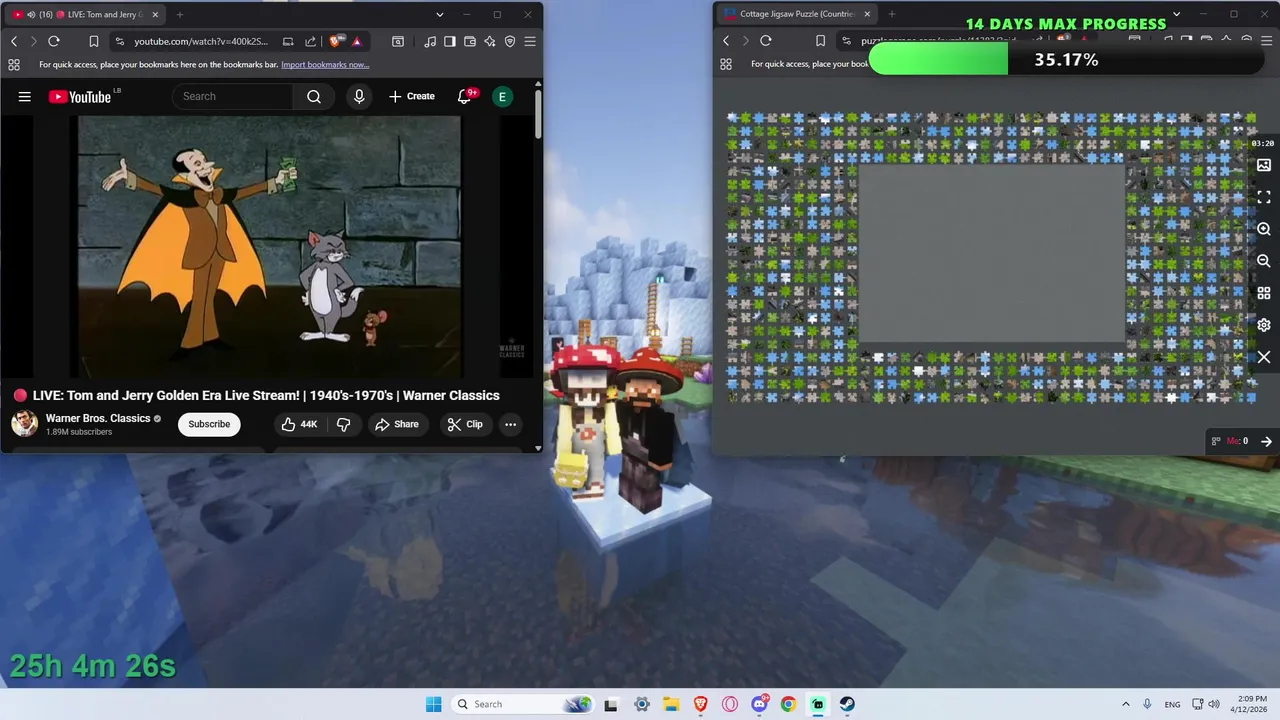Image resolution: width=1280 pixels, height=720 pixels.
Task: Click the YouTube search magnifier button
Action: 314,96
